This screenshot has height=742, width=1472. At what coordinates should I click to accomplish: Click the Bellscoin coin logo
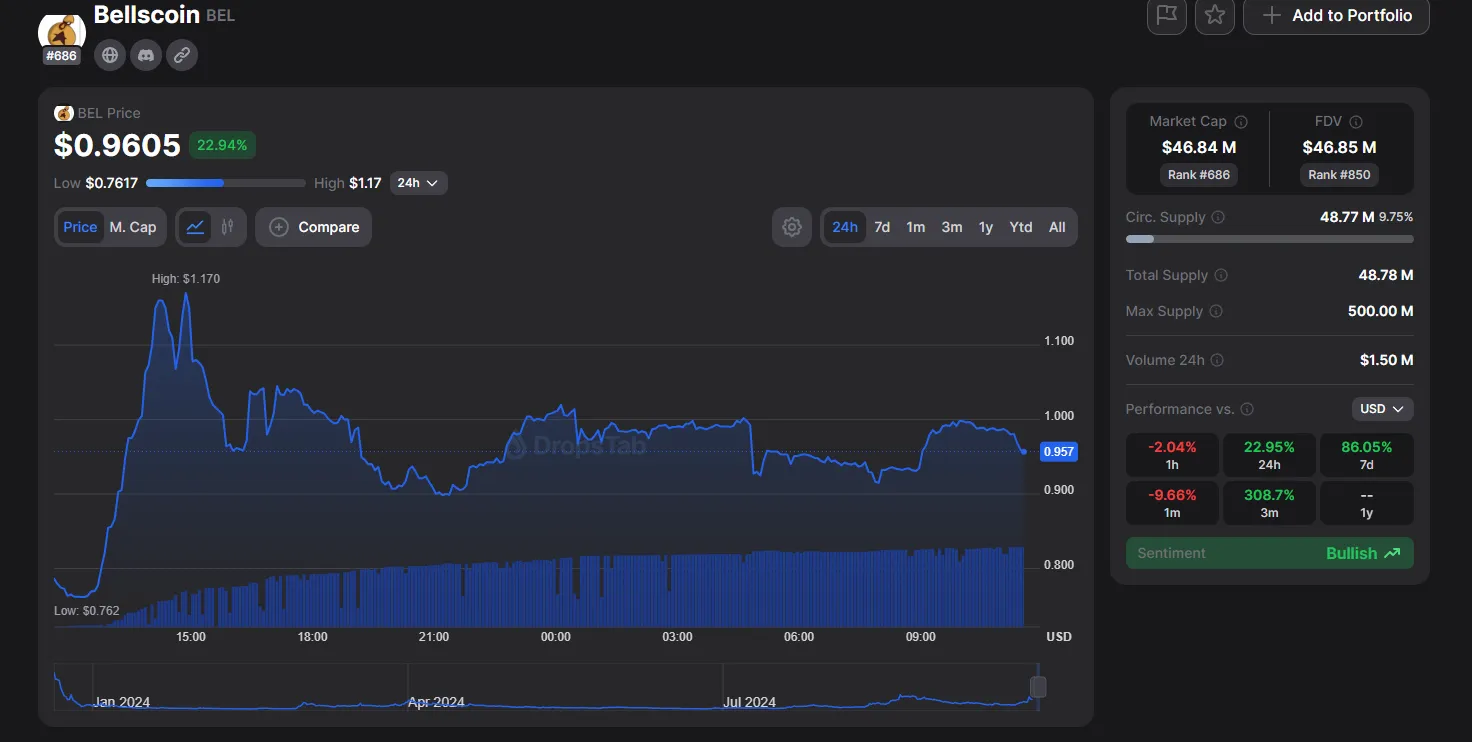[x=61, y=30]
